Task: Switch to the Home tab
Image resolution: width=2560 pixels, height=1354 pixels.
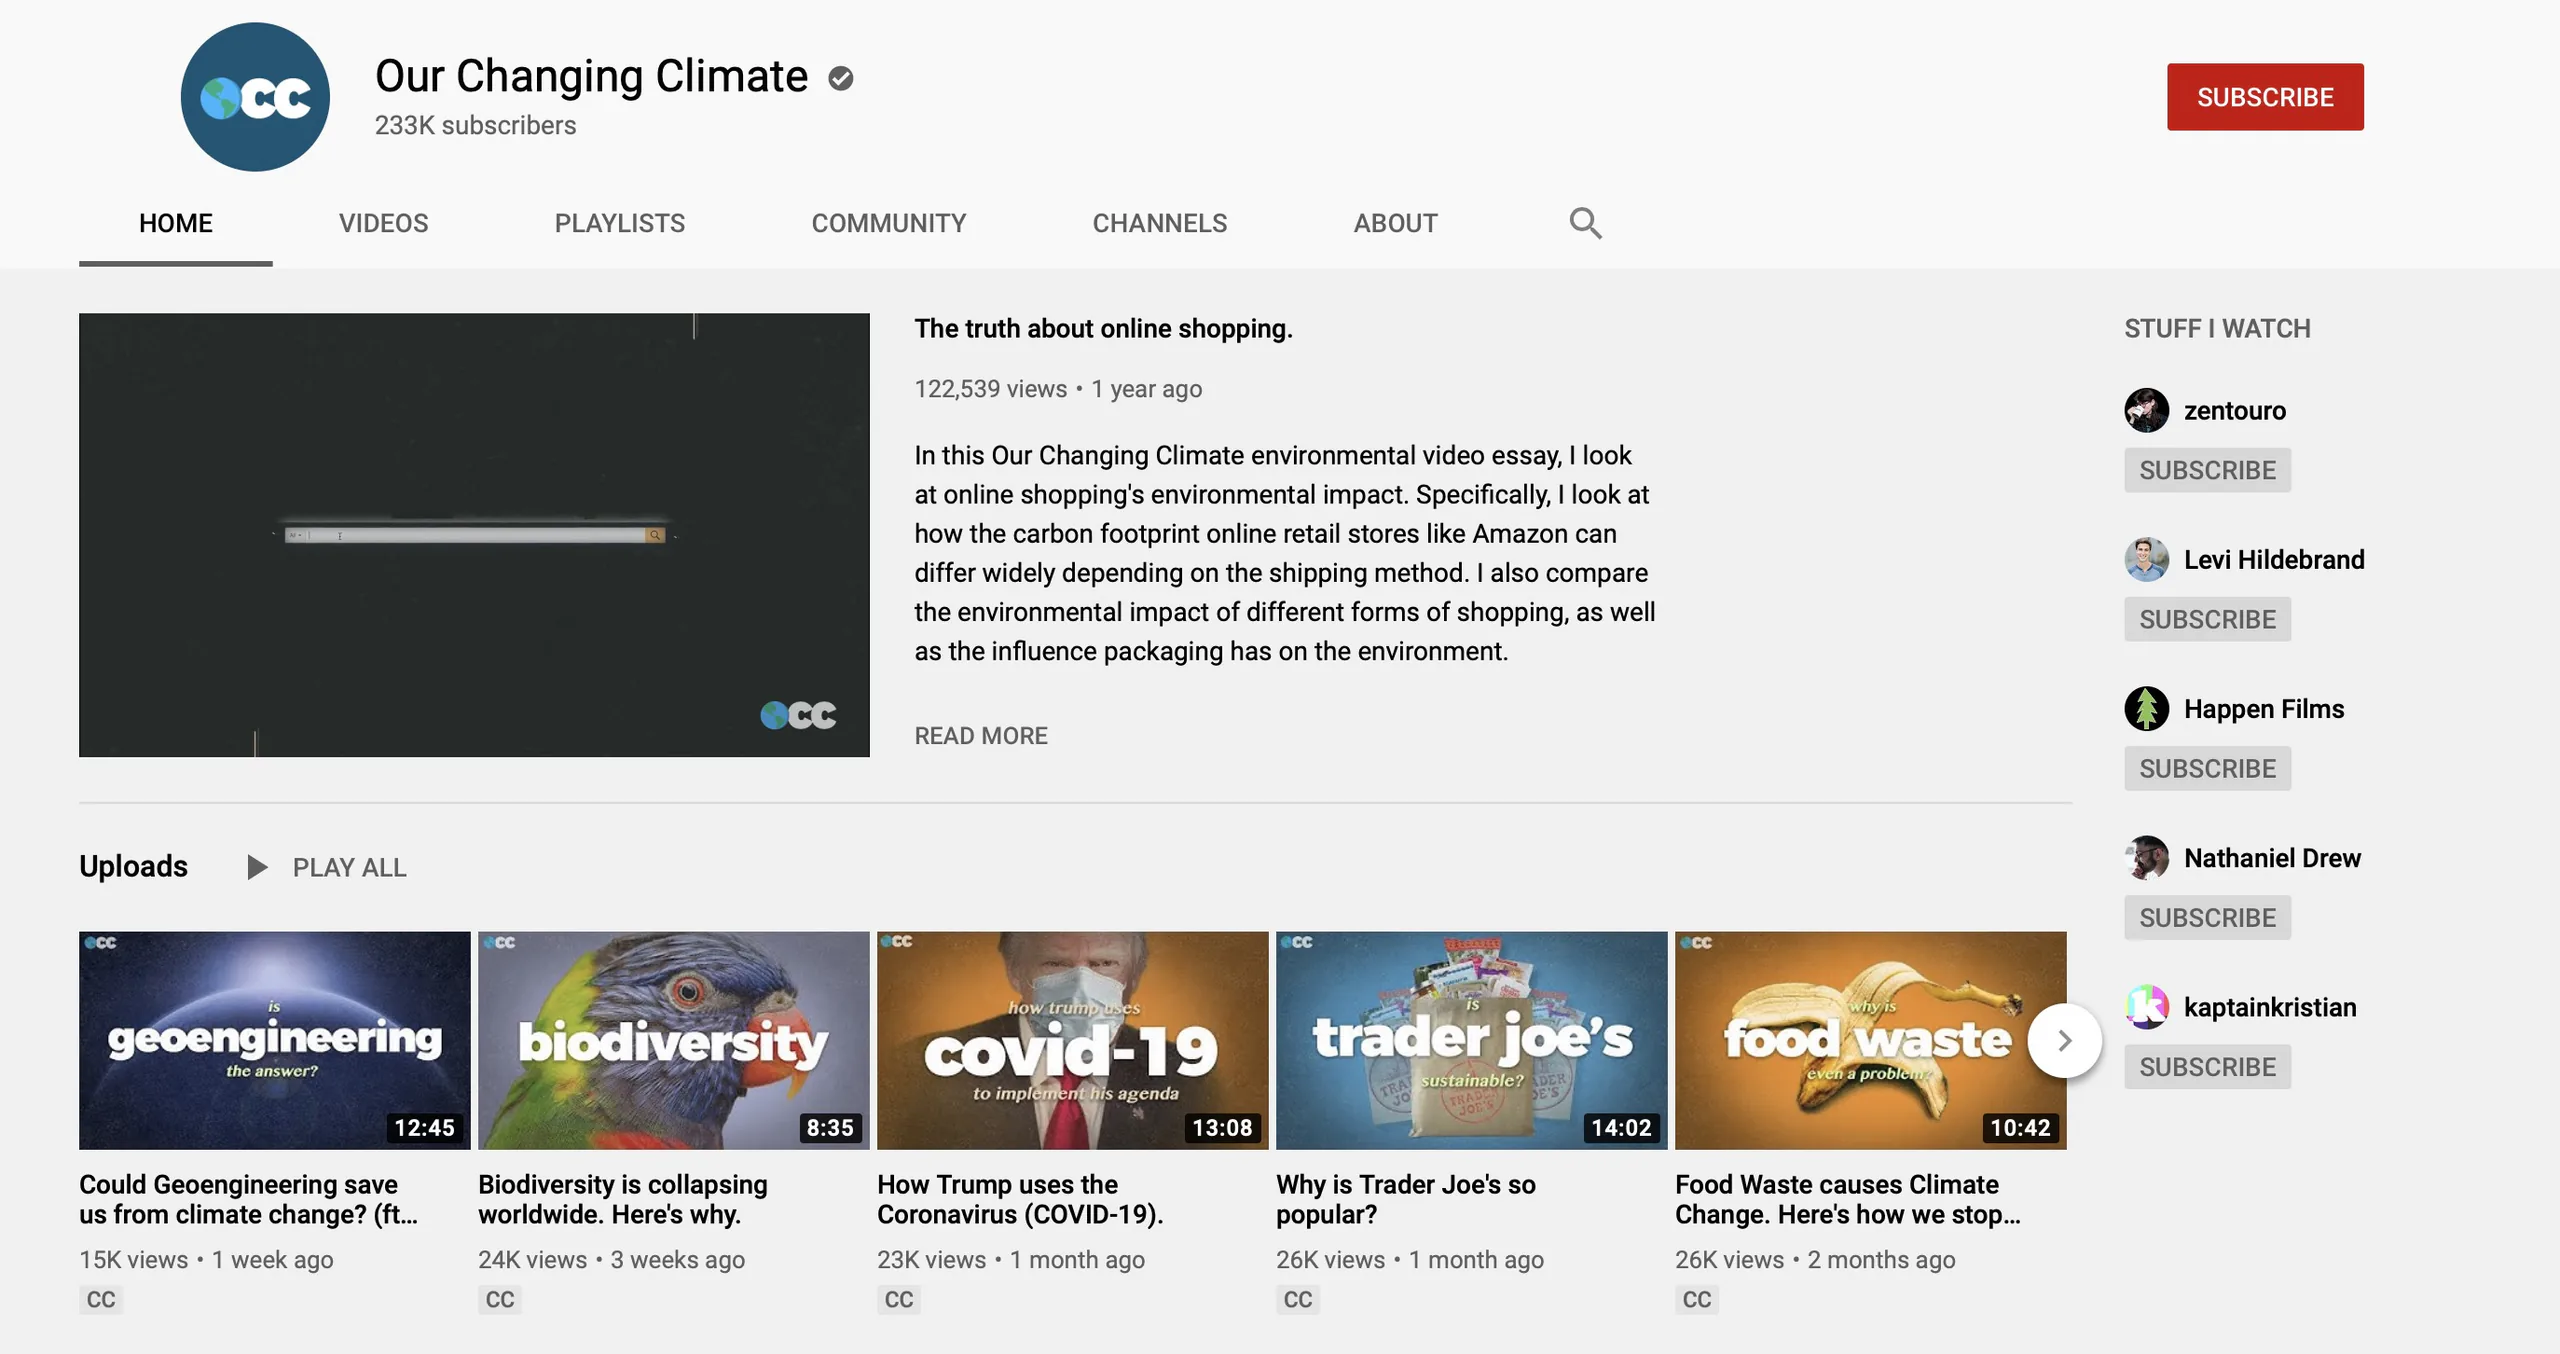Action: coord(176,223)
